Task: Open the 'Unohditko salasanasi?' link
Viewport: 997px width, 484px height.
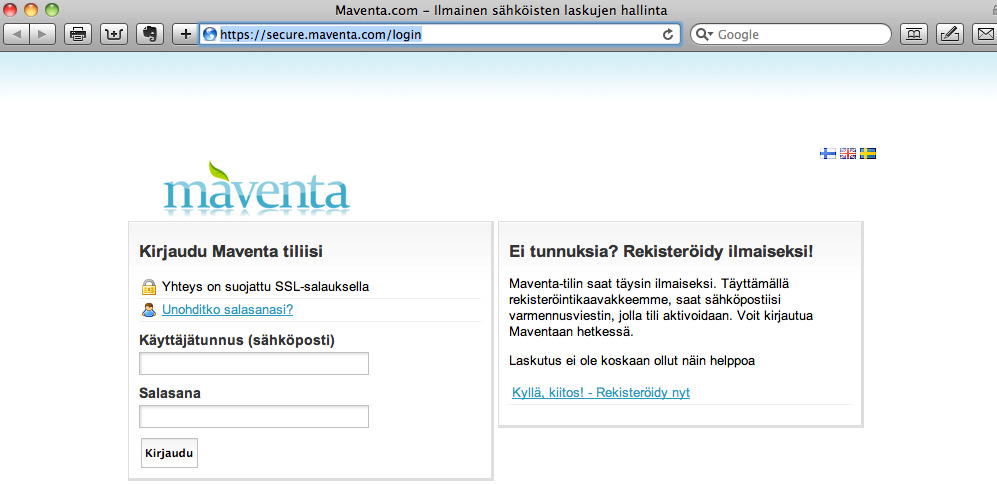Action: click(228, 310)
